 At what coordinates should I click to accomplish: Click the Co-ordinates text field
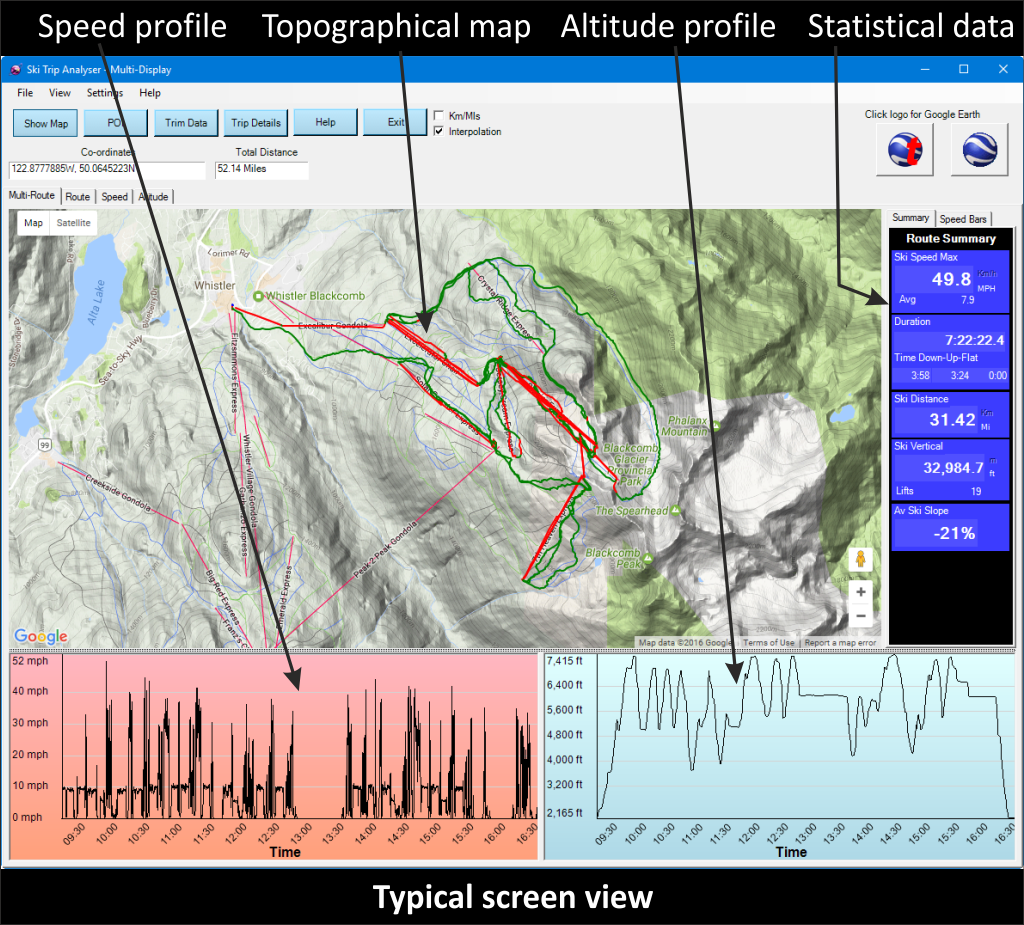[x=106, y=170]
